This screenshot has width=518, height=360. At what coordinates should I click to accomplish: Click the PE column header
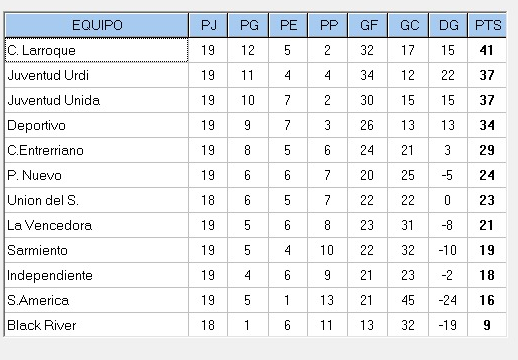pos(288,25)
